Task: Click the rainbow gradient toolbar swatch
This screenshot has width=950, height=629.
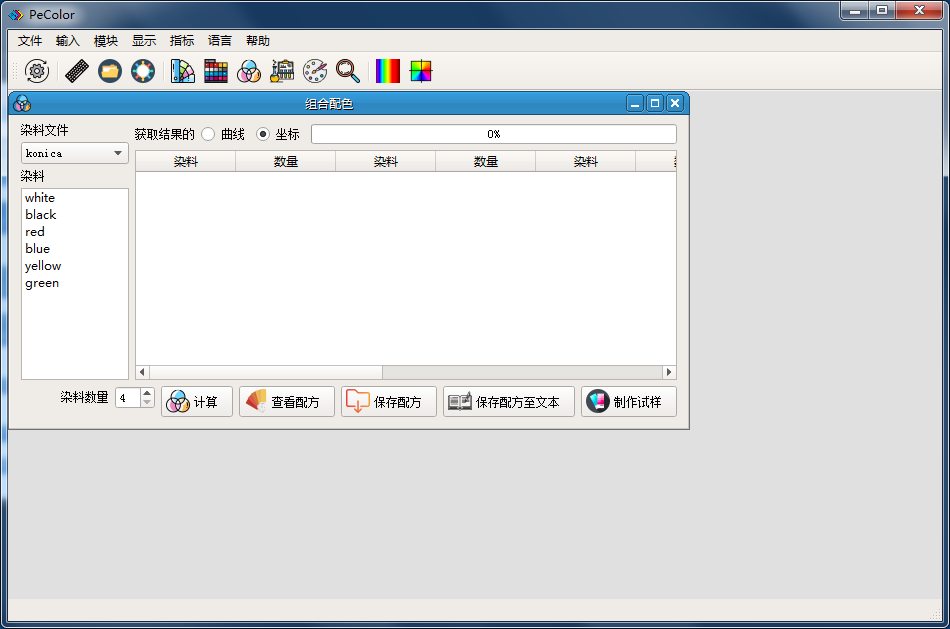Action: click(387, 71)
